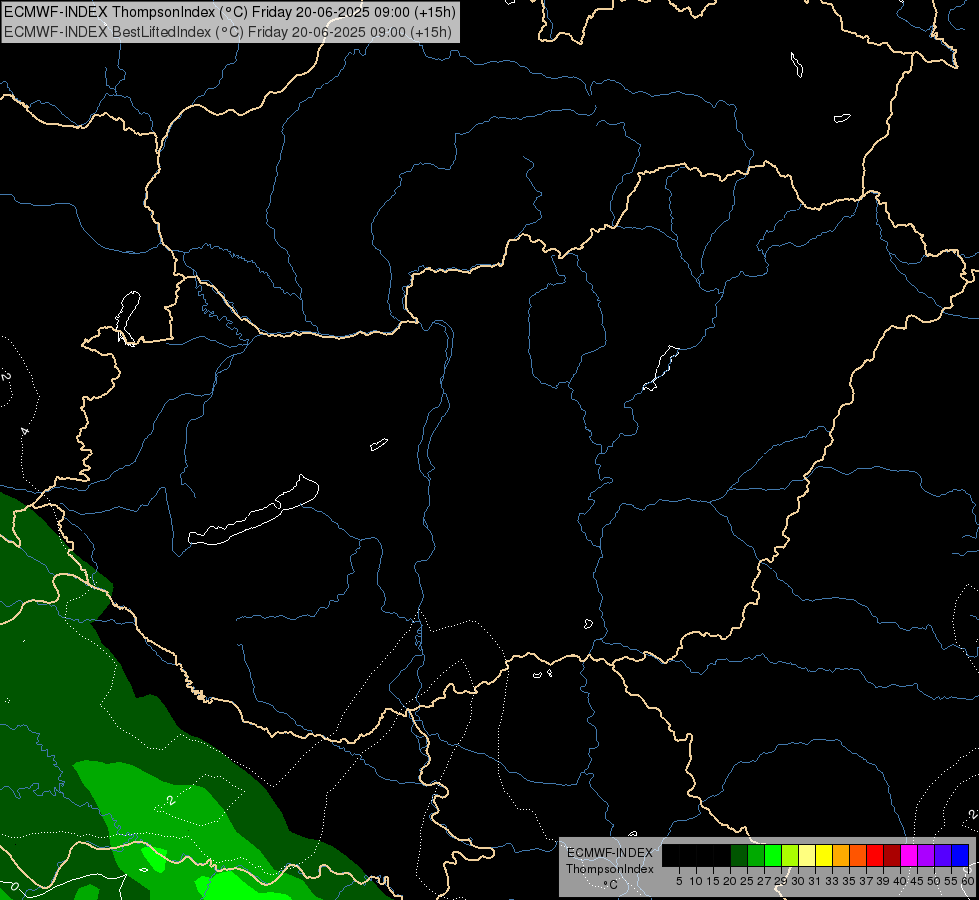Click the magenta 40–45 legend swatch
This screenshot has width=979, height=900.
909,855
